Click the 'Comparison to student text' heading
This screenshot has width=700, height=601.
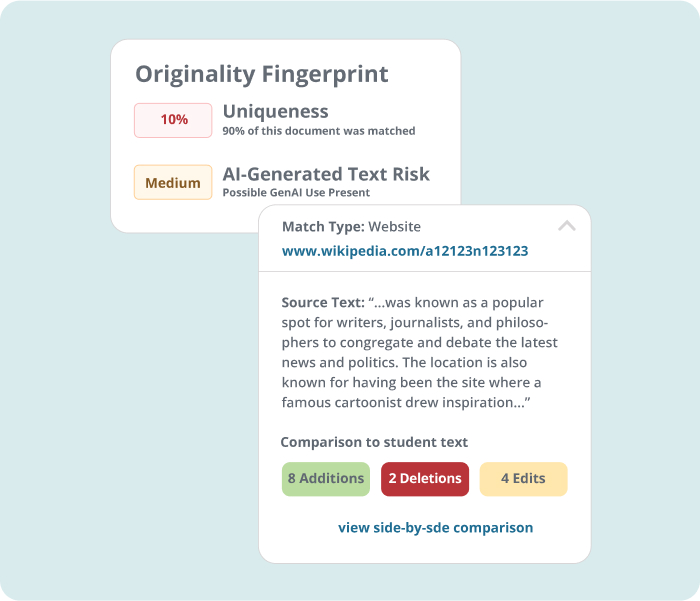[x=374, y=442]
